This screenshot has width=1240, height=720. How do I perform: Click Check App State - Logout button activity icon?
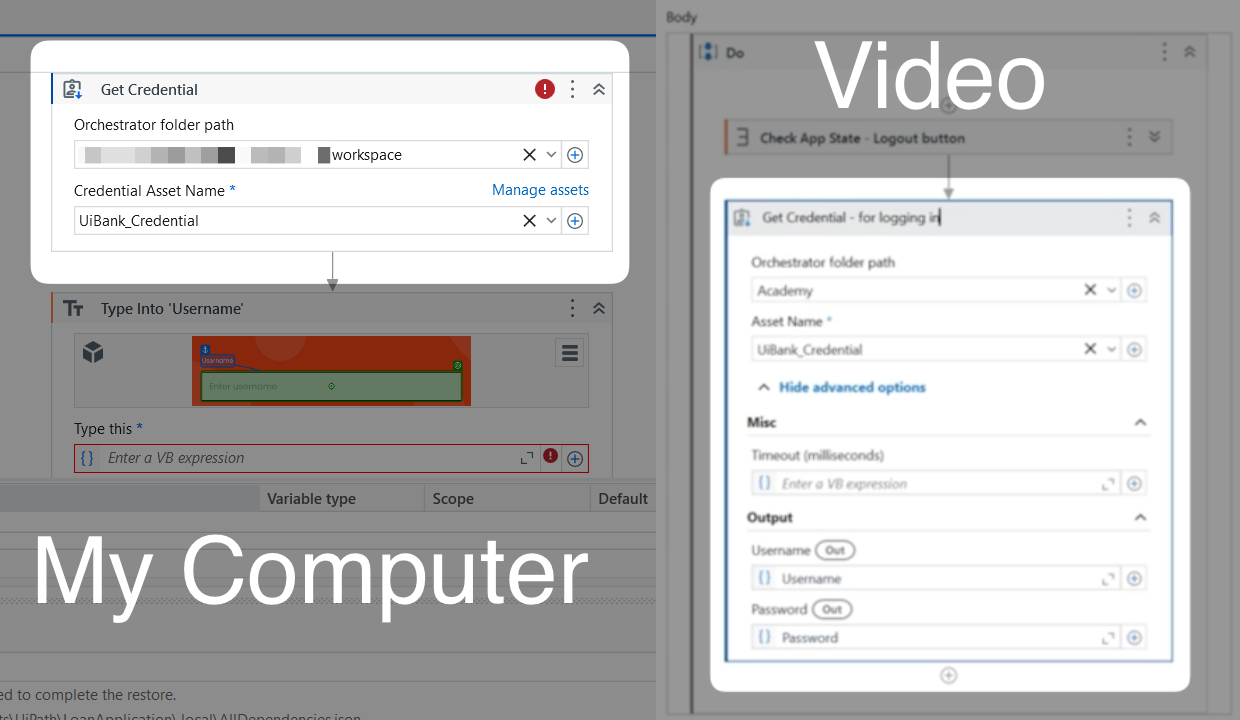click(x=742, y=138)
